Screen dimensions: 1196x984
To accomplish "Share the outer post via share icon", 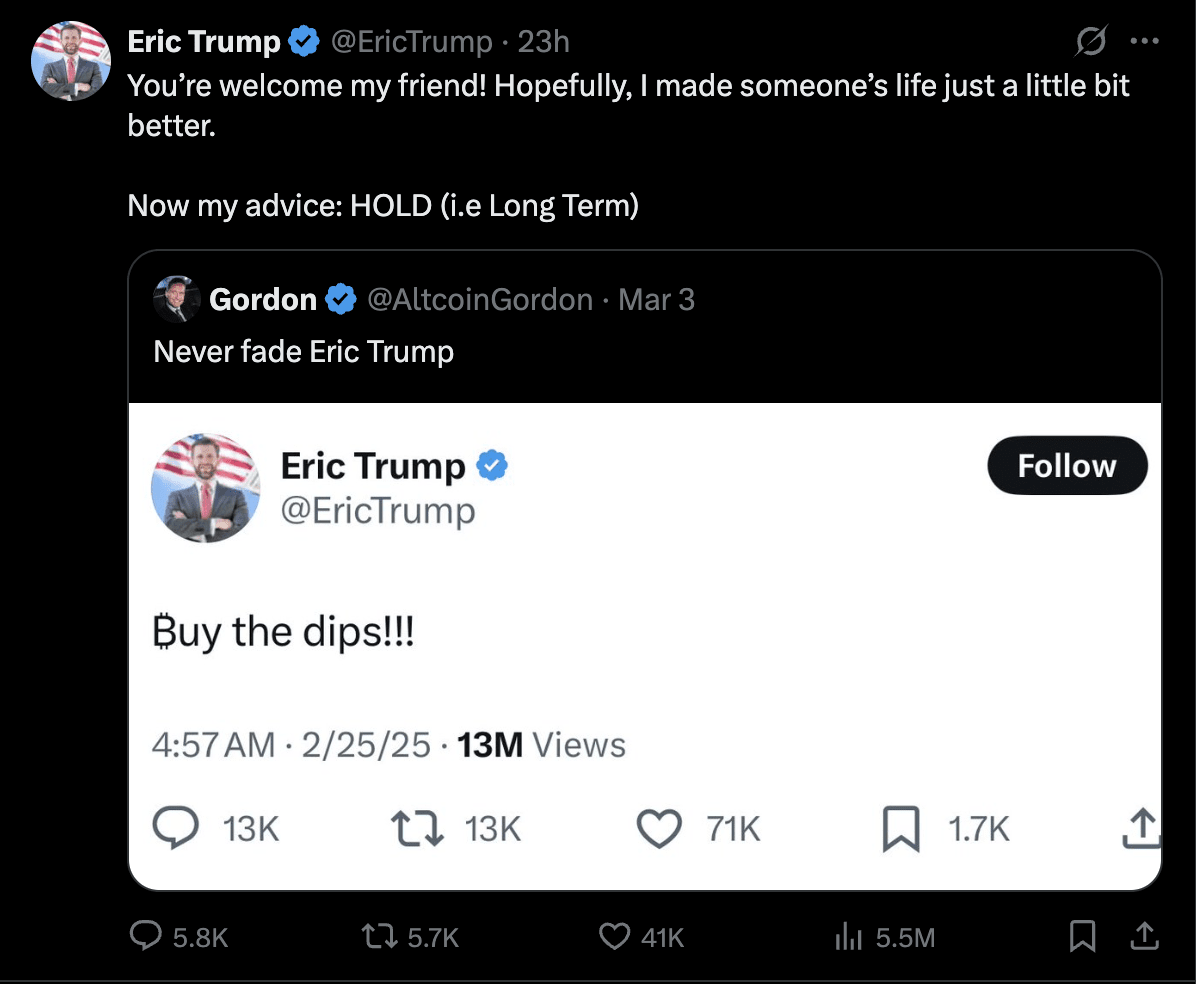I will (1144, 936).
